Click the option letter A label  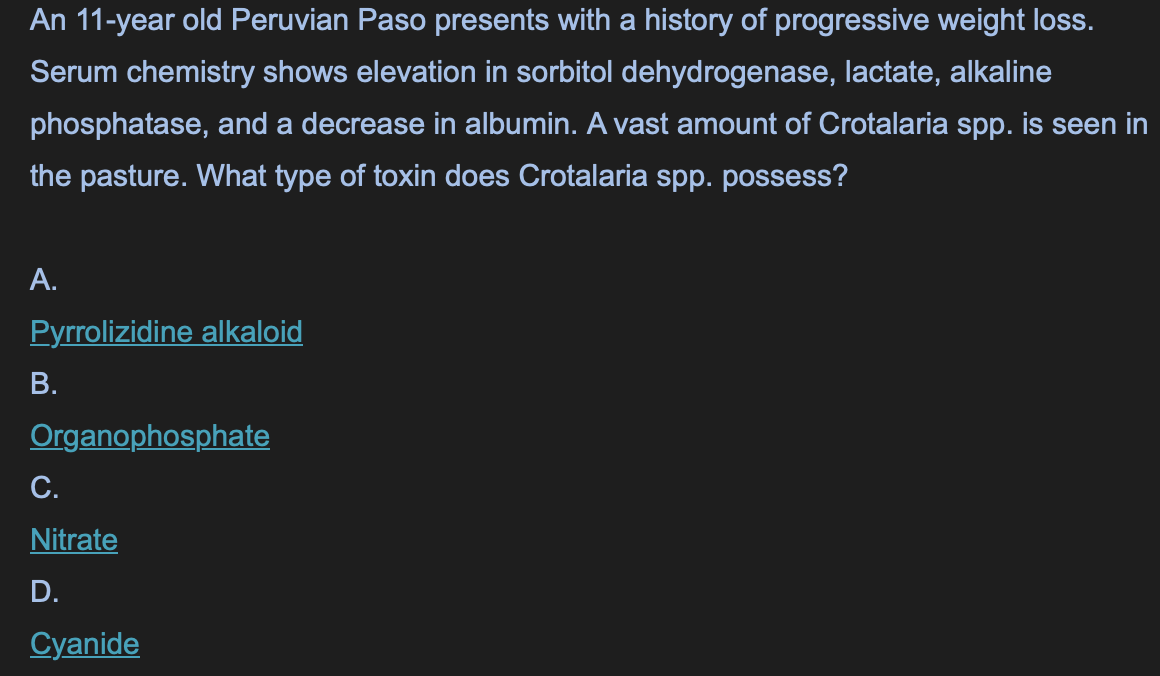(44, 280)
